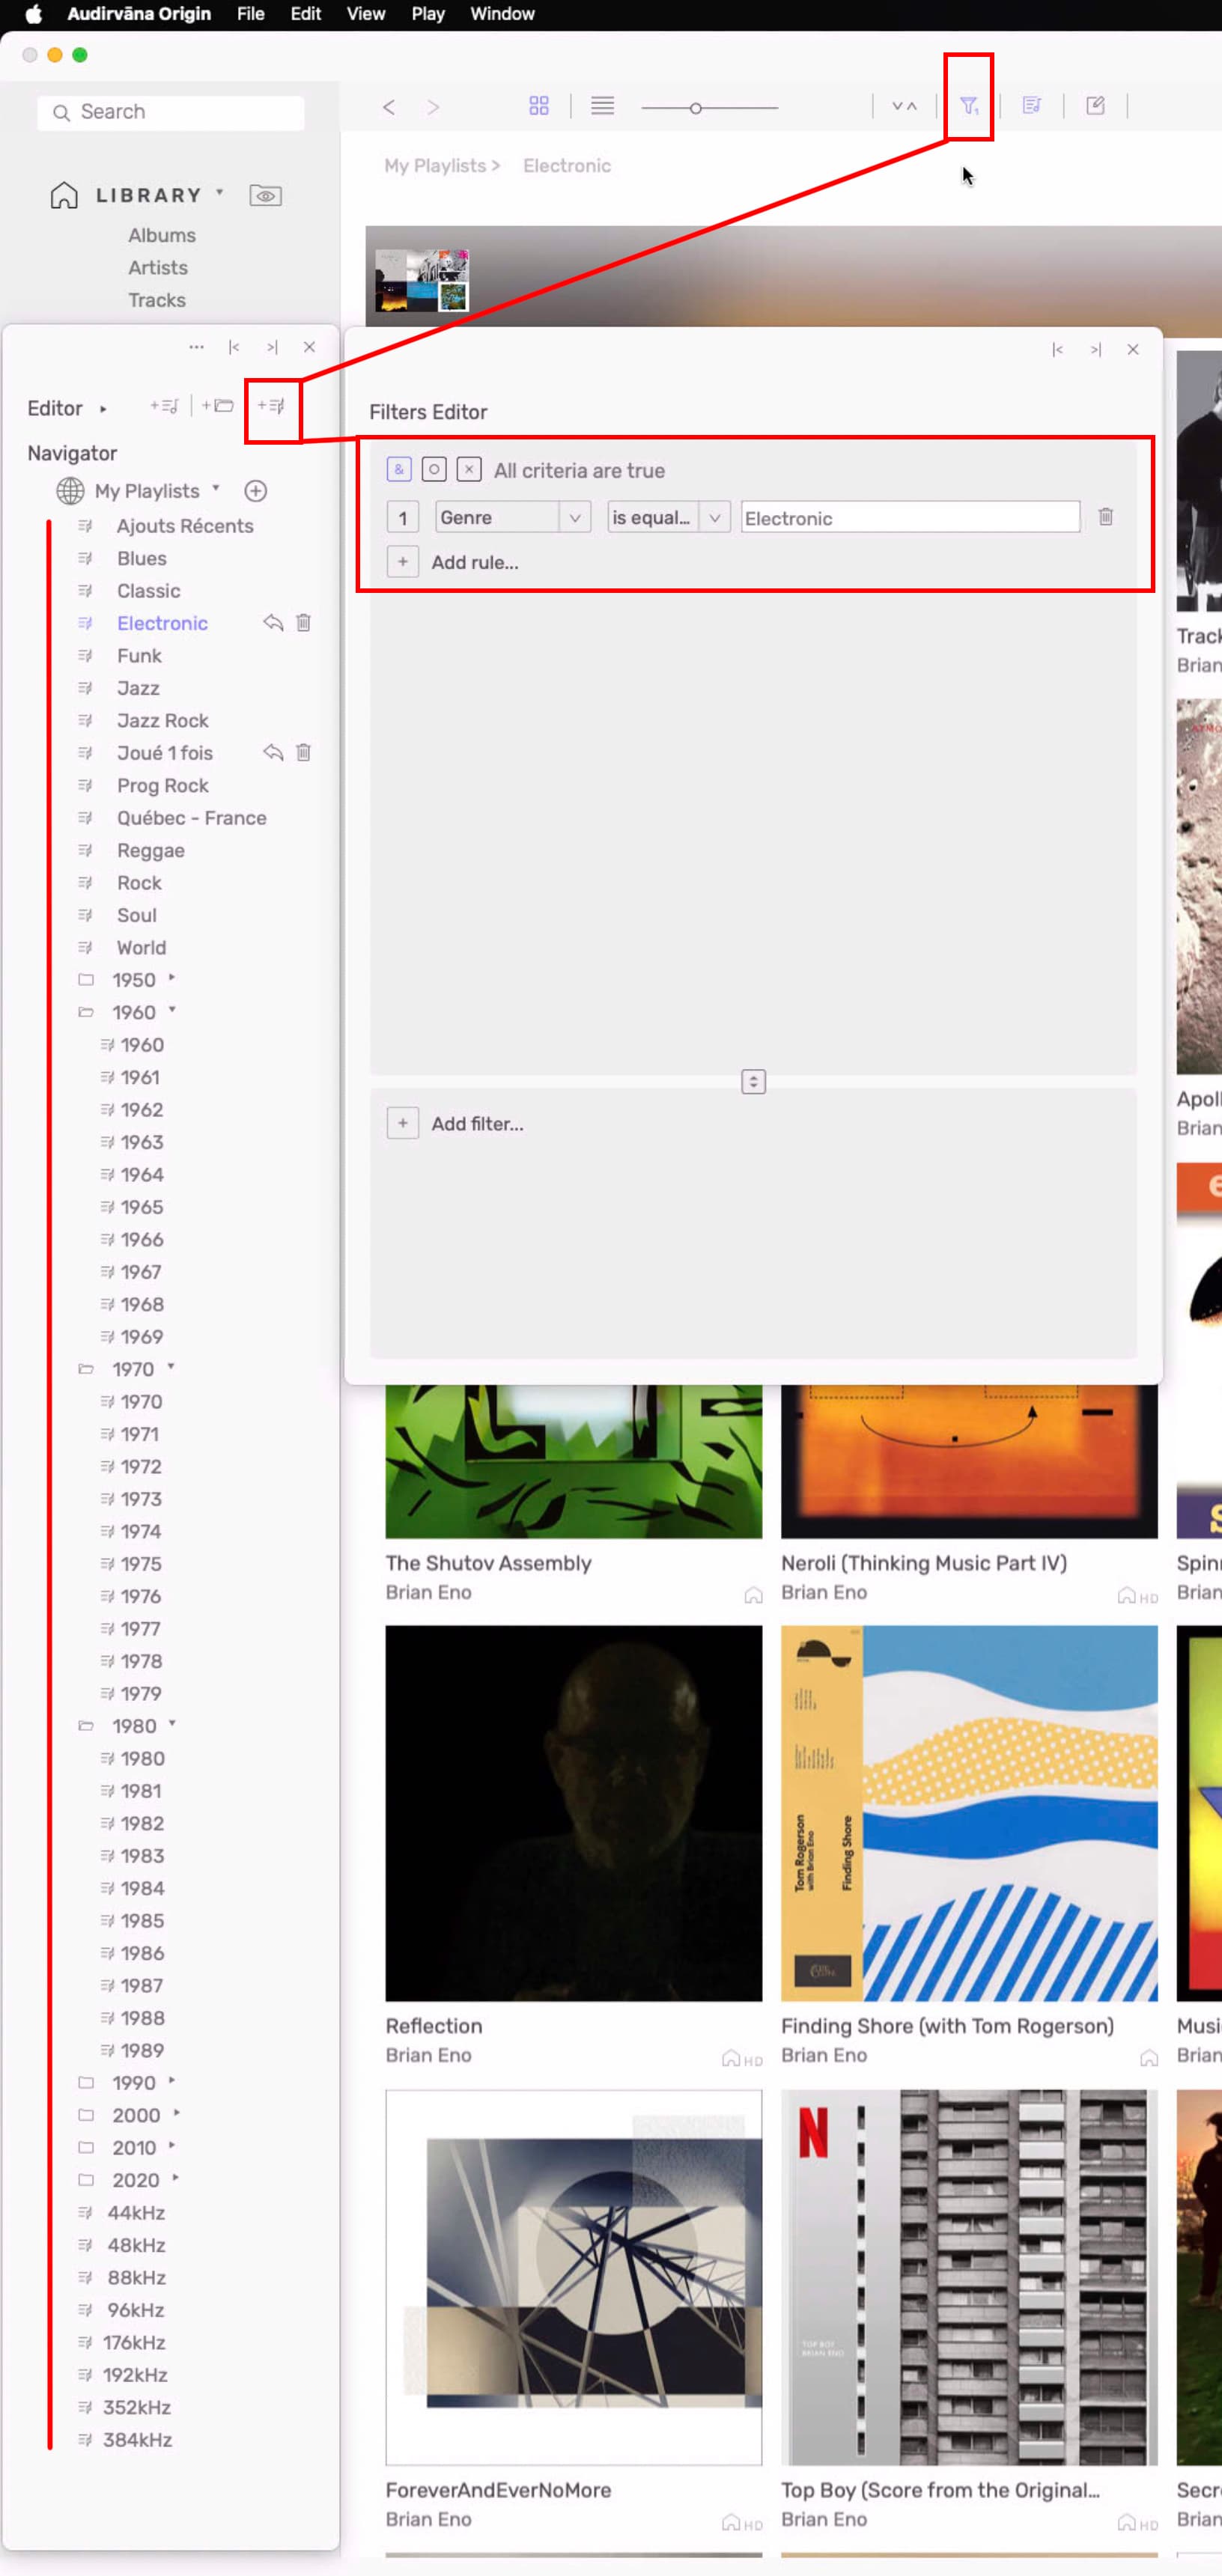
Task: Adjust the thumbnail size slider
Action: click(x=696, y=108)
